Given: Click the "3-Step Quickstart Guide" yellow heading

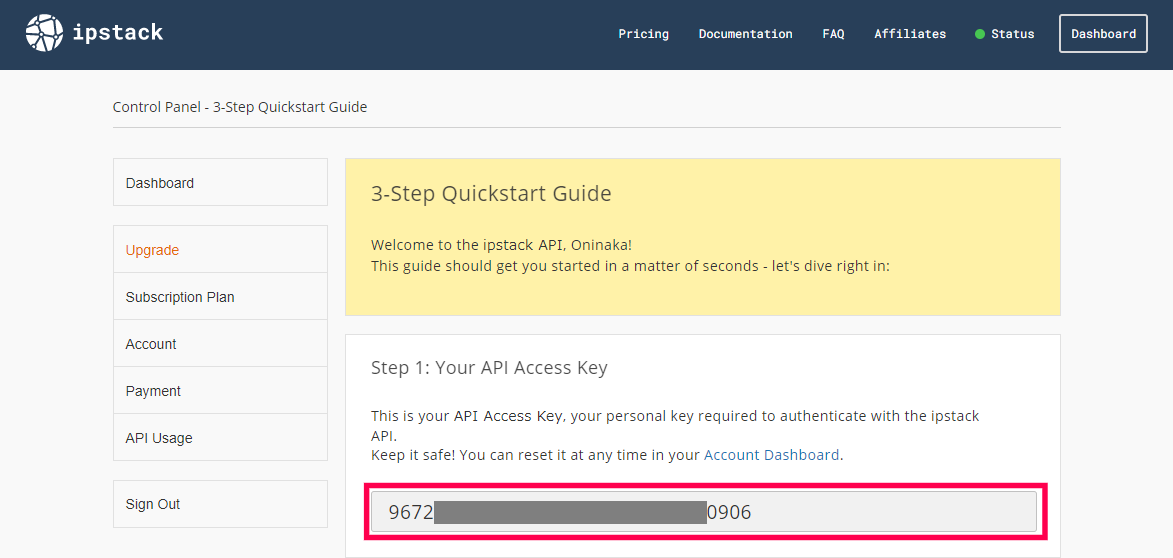Looking at the screenshot, I should coord(491,194).
